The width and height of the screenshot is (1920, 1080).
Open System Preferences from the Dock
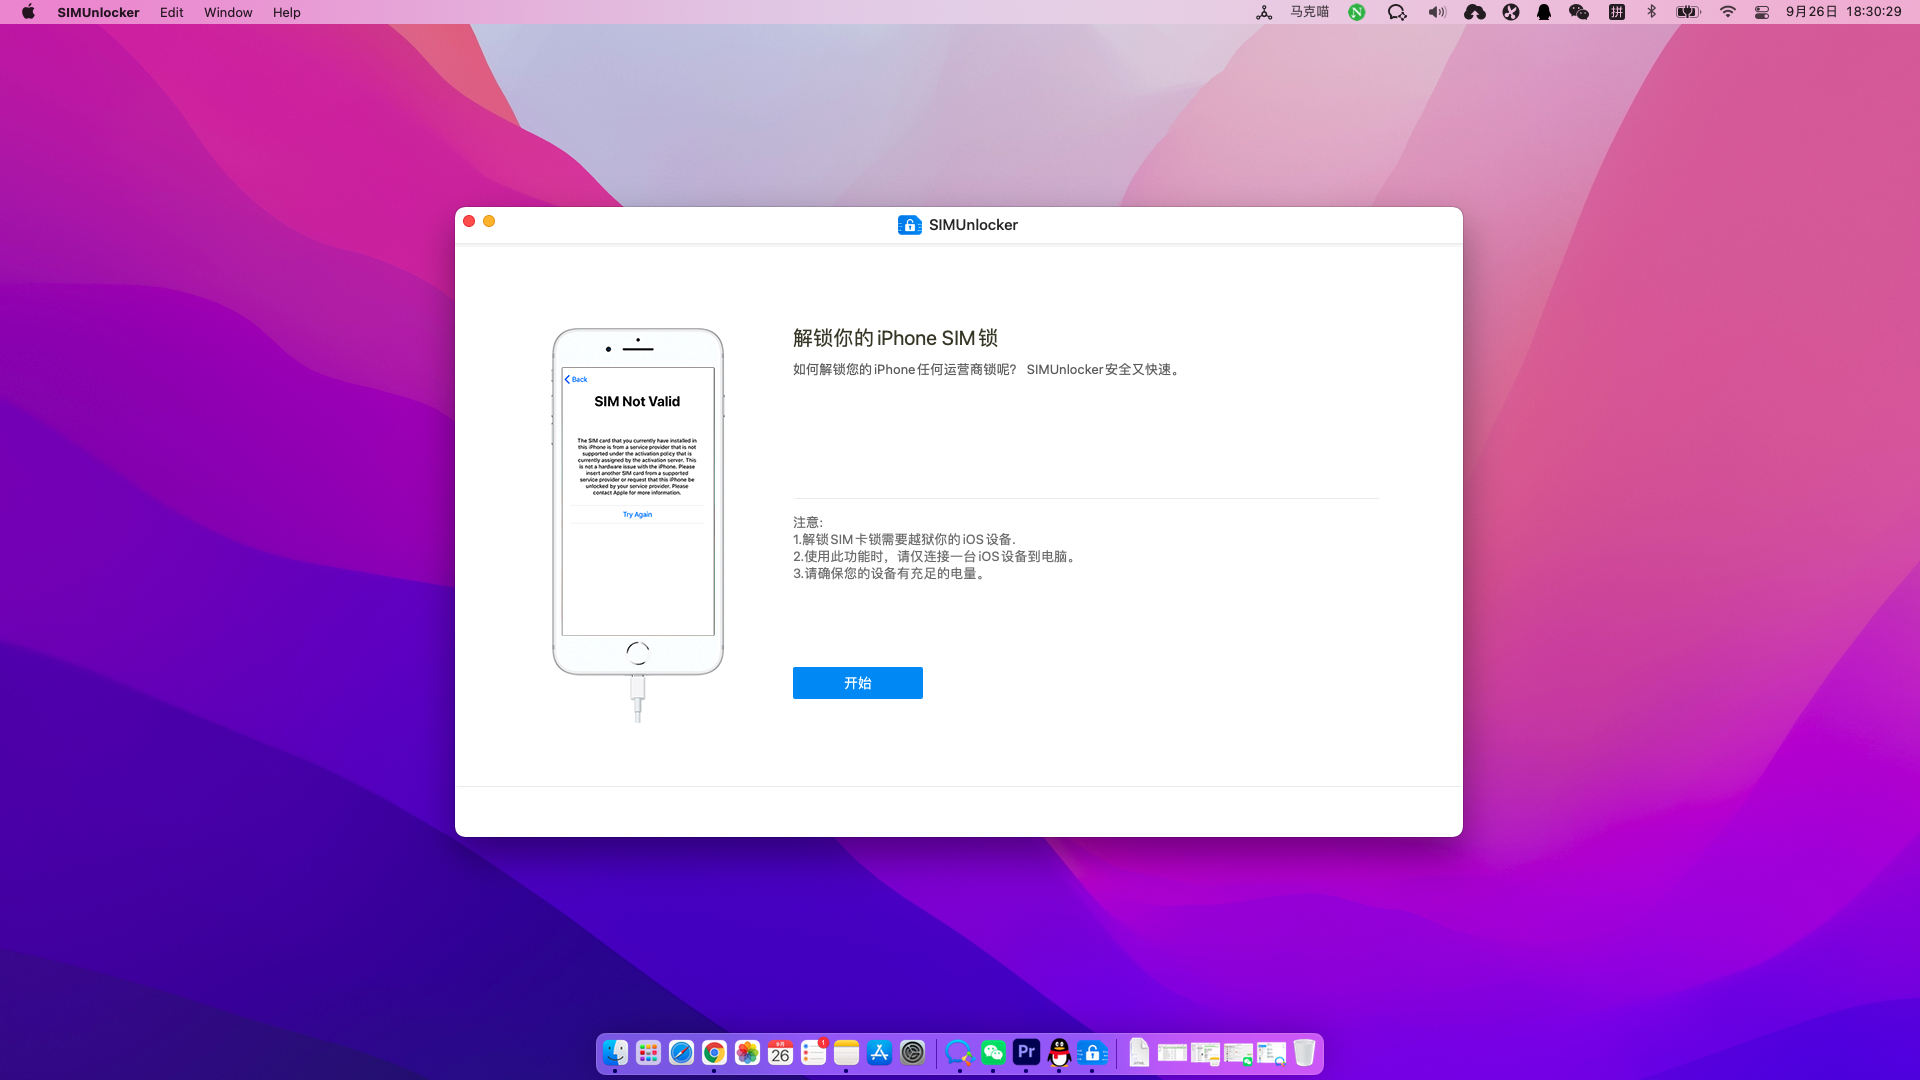pos(912,1052)
